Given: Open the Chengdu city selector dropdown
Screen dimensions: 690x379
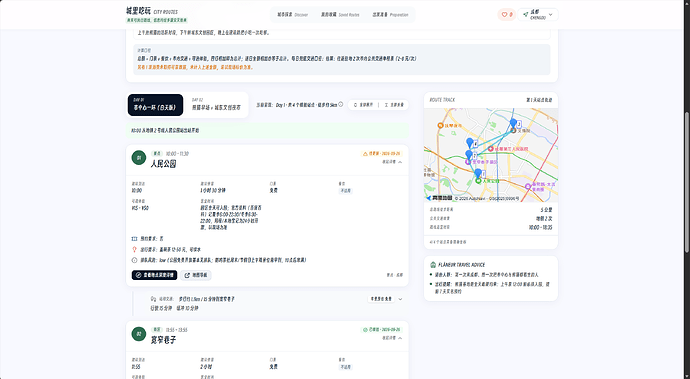Looking at the screenshot, I should (538, 15).
